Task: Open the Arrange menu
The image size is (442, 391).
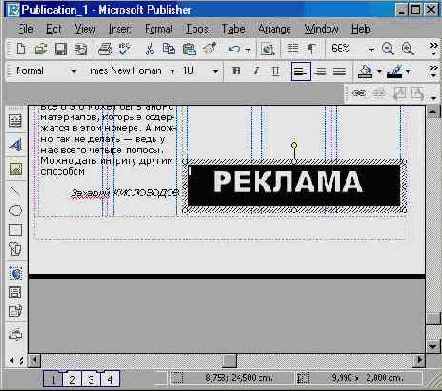Action: click(x=274, y=29)
